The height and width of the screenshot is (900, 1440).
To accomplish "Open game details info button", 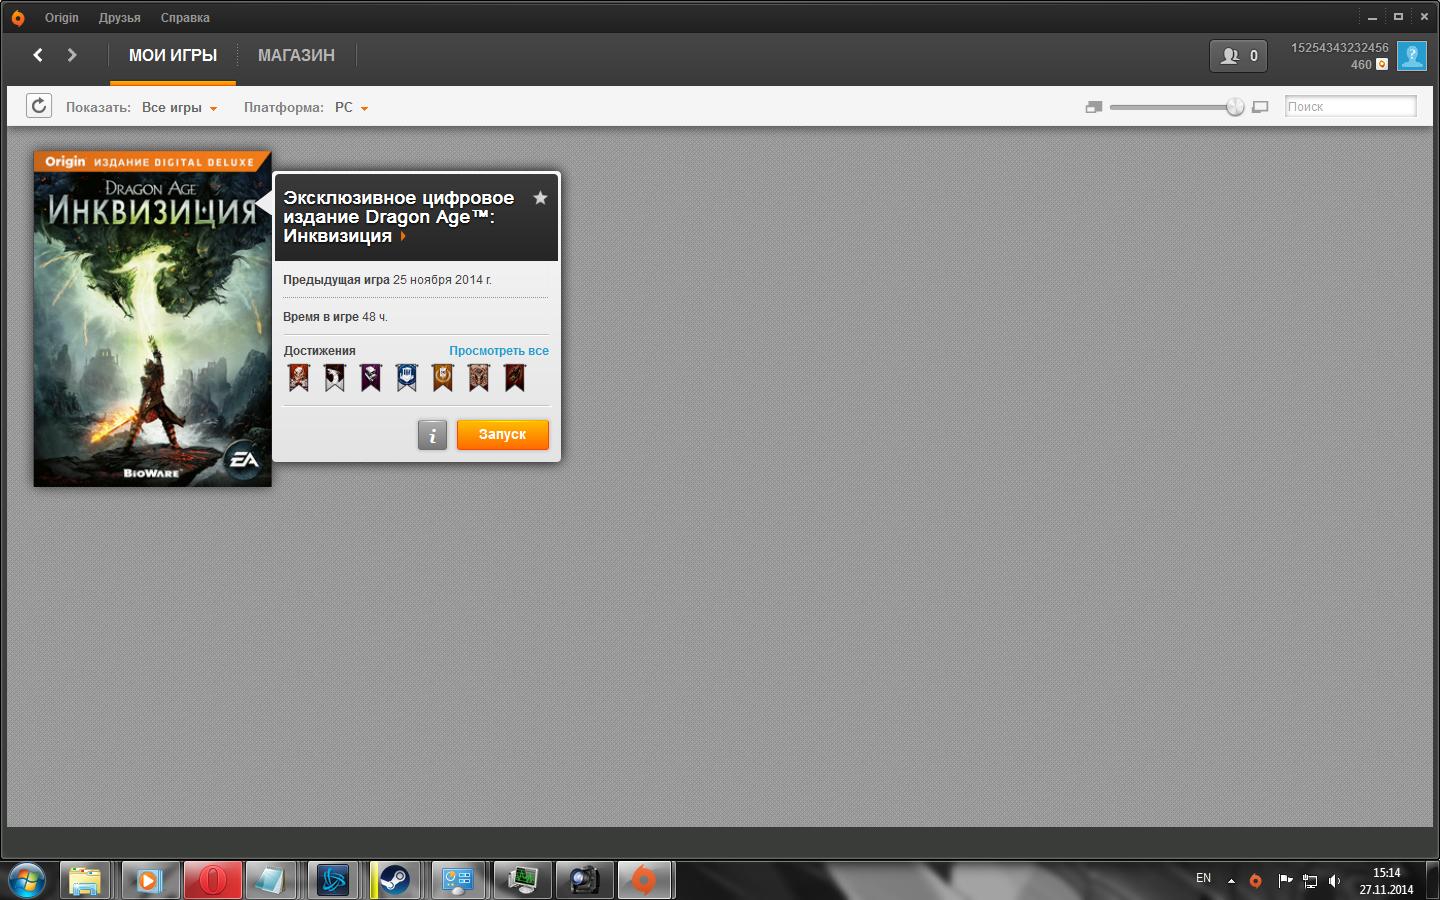I will pos(432,435).
